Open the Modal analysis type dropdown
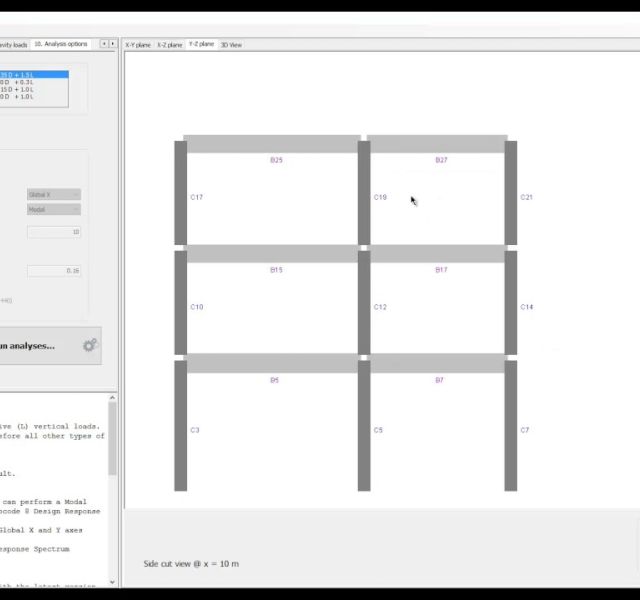Viewport: 640px width, 600px height. (54, 209)
